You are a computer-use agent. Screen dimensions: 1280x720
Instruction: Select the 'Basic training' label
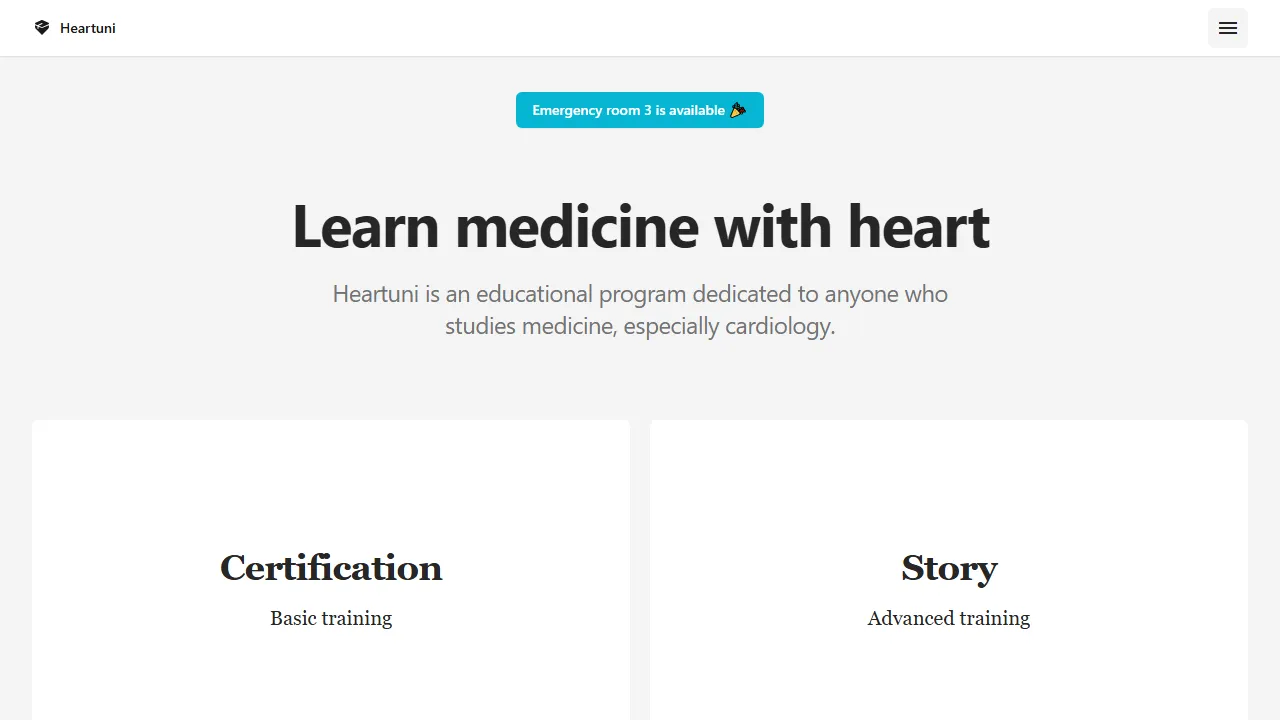coord(331,618)
